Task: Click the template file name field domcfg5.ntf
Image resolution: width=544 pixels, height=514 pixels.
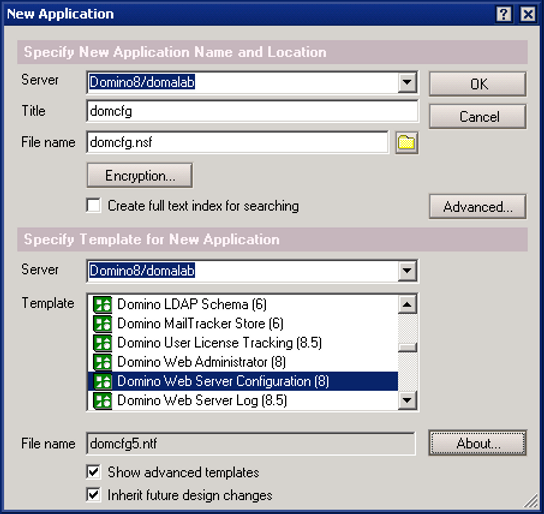Action: [250, 443]
